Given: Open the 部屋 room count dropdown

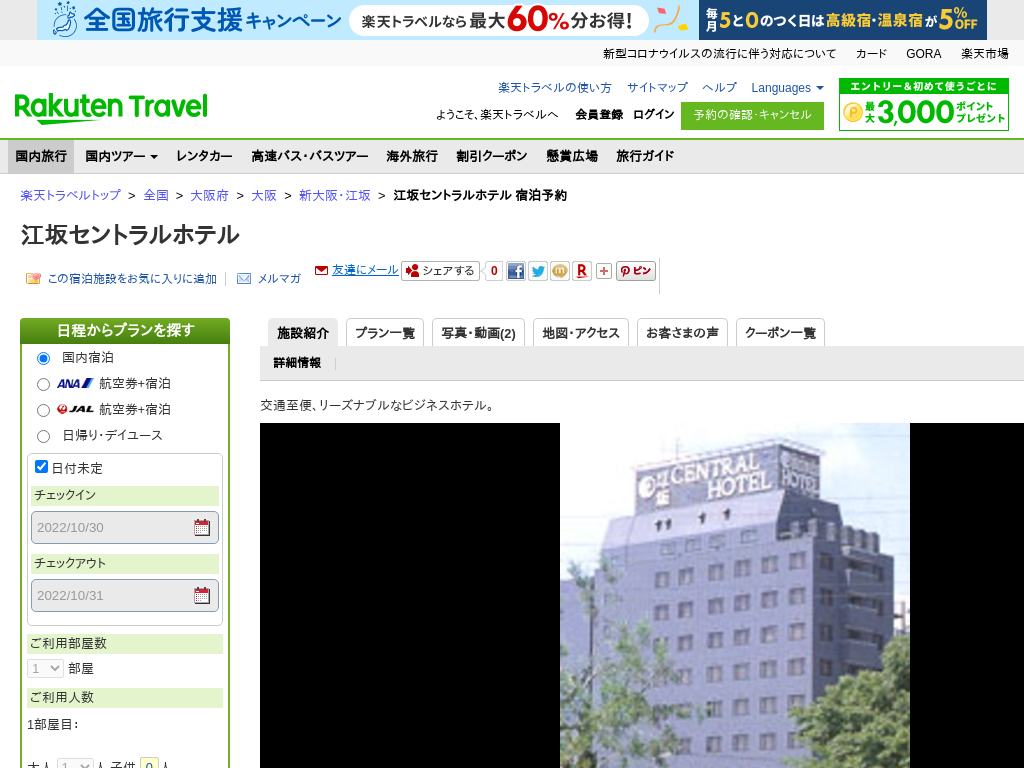Looking at the screenshot, I should coord(45,668).
